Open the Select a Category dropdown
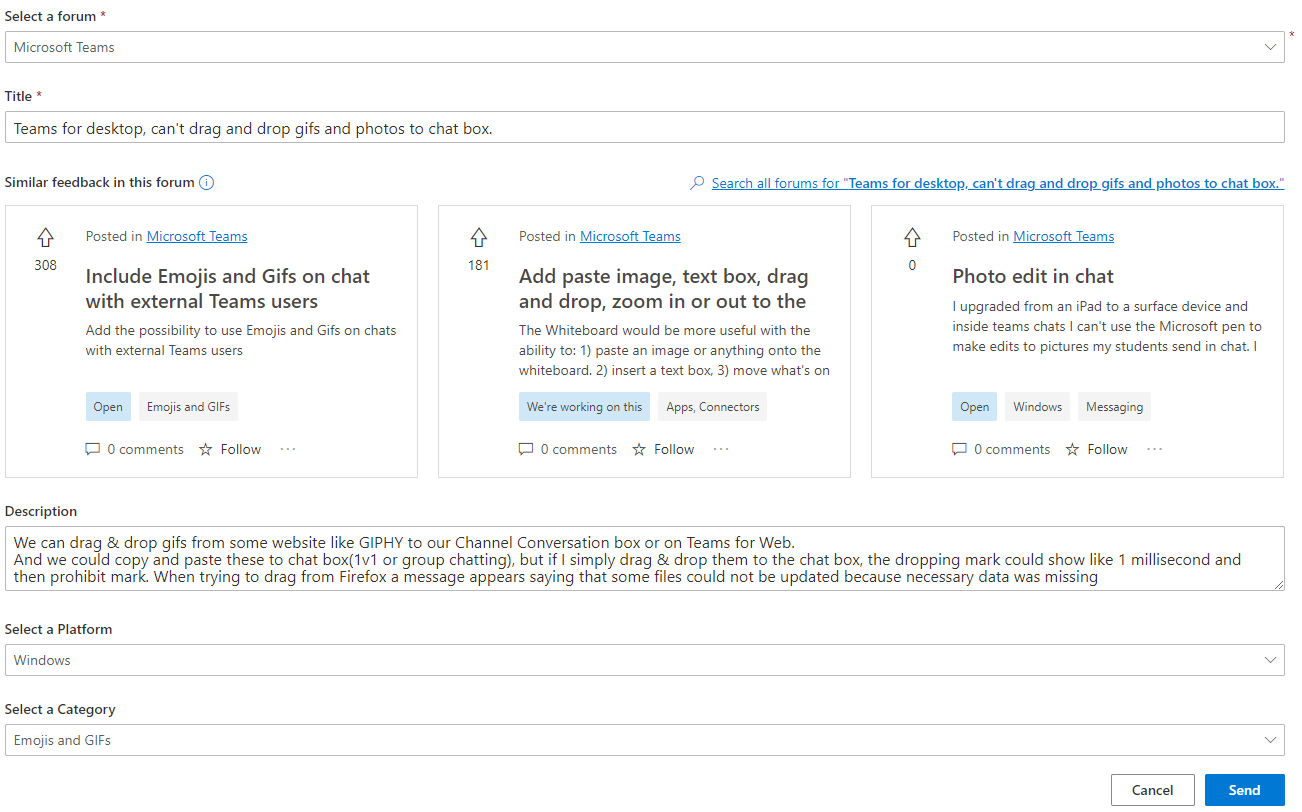 pyautogui.click(x=645, y=740)
